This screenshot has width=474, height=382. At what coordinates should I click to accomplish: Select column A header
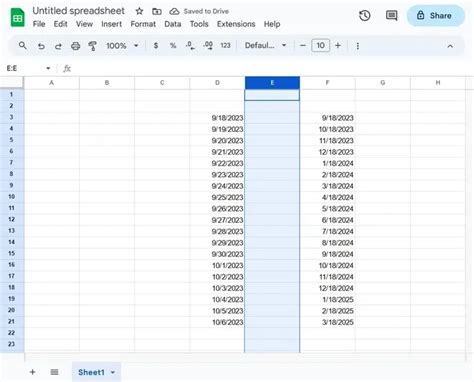pyautogui.click(x=52, y=83)
